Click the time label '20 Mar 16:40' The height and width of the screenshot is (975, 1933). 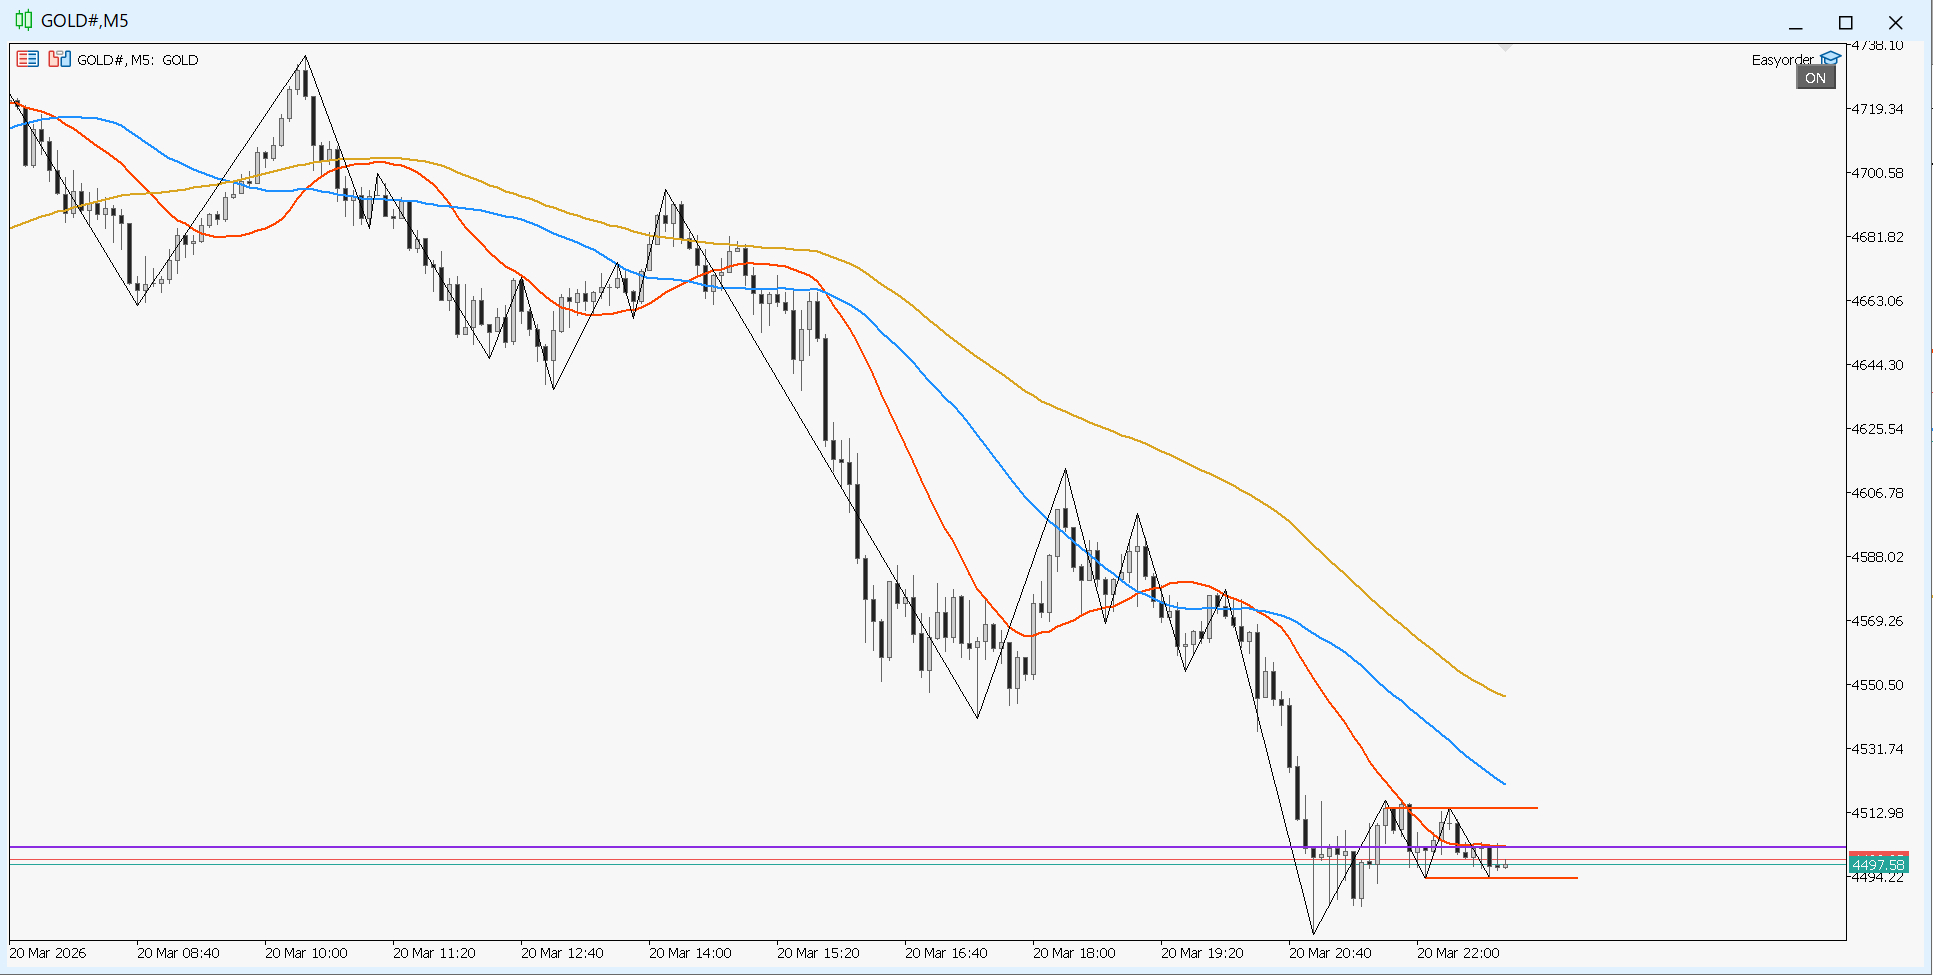946,953
